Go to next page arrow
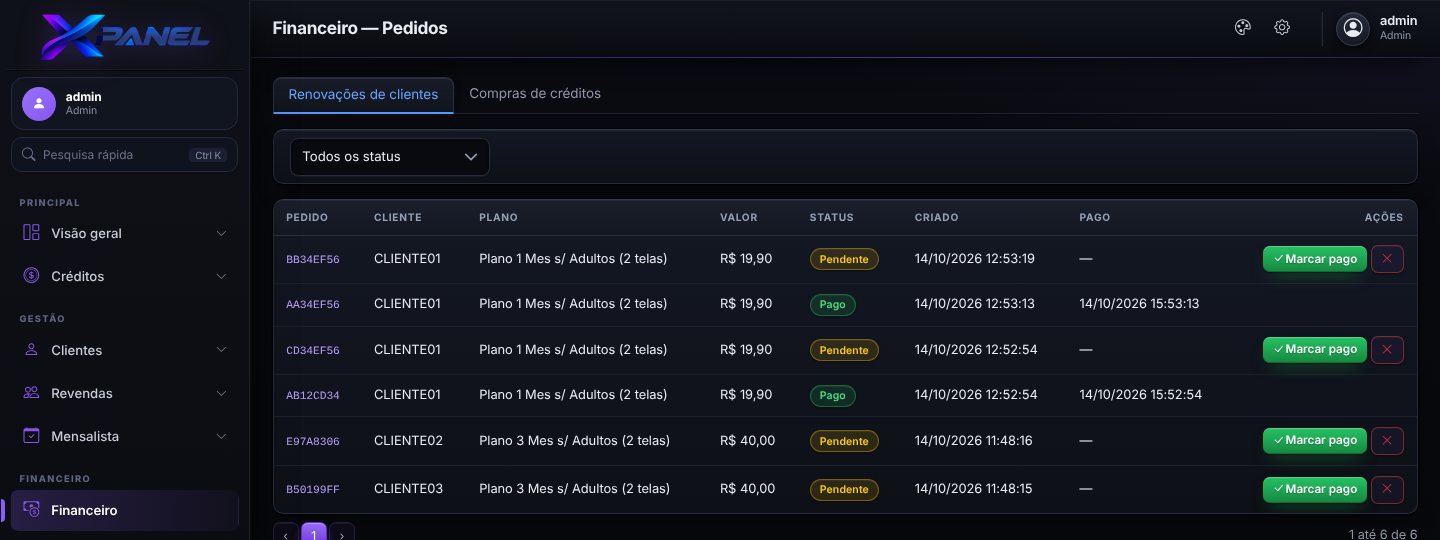Image resolution: width=1440 pixels, height=540 pixels. [x=342, y=535]
